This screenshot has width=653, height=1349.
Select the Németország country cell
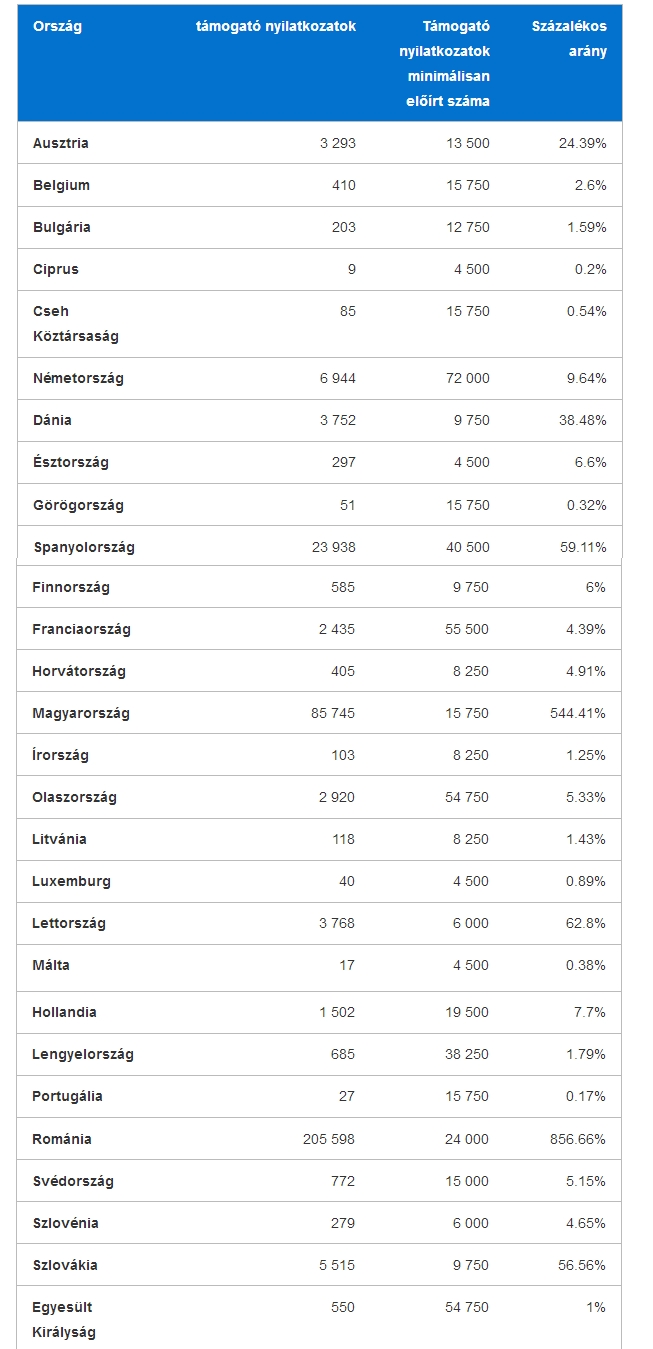pos(78,378)
